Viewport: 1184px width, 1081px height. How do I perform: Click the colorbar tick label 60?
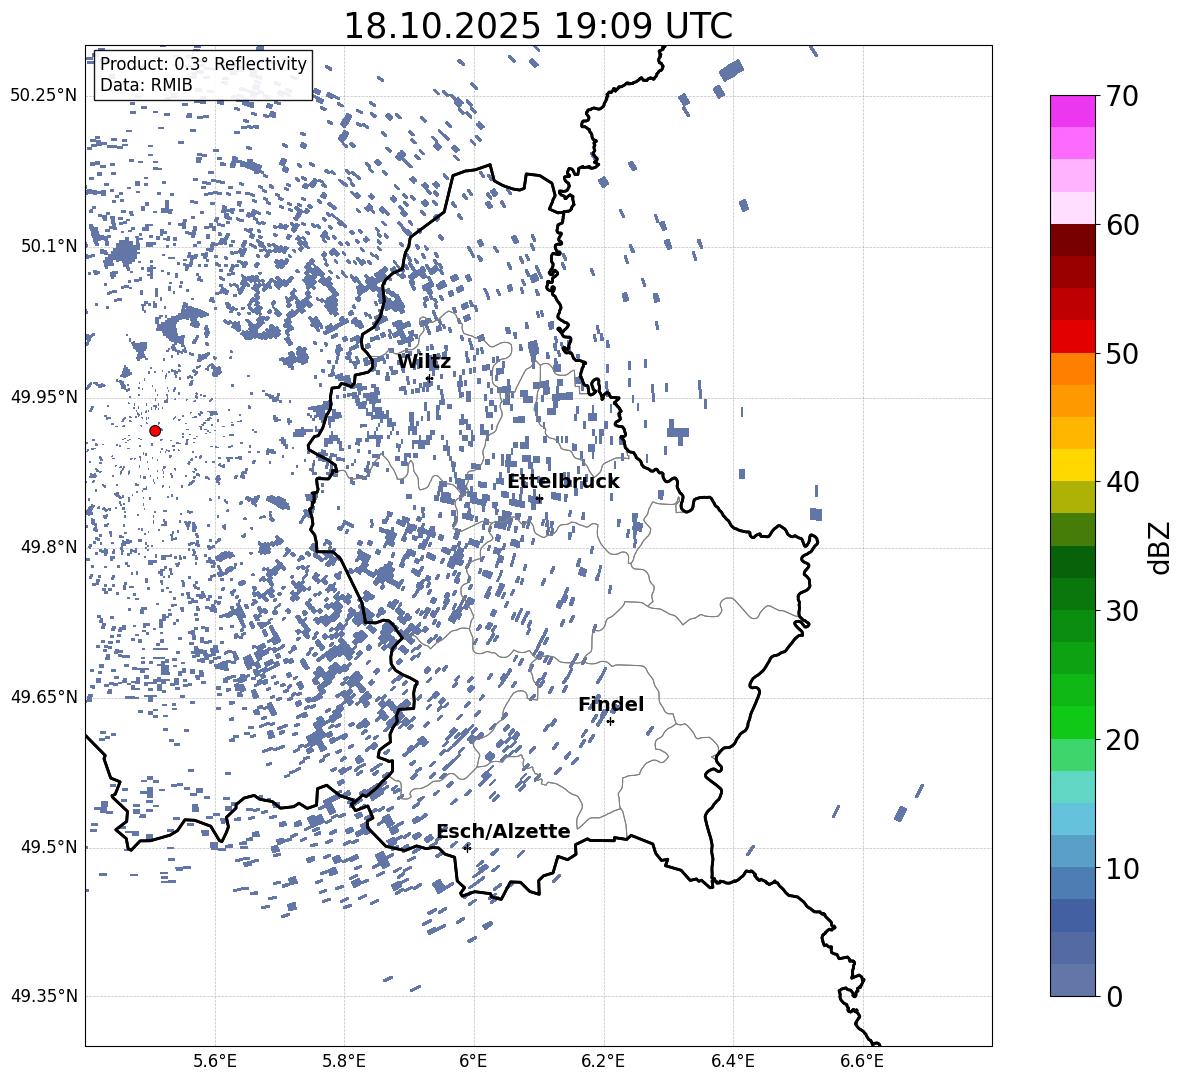click(x=1121, y=225)
